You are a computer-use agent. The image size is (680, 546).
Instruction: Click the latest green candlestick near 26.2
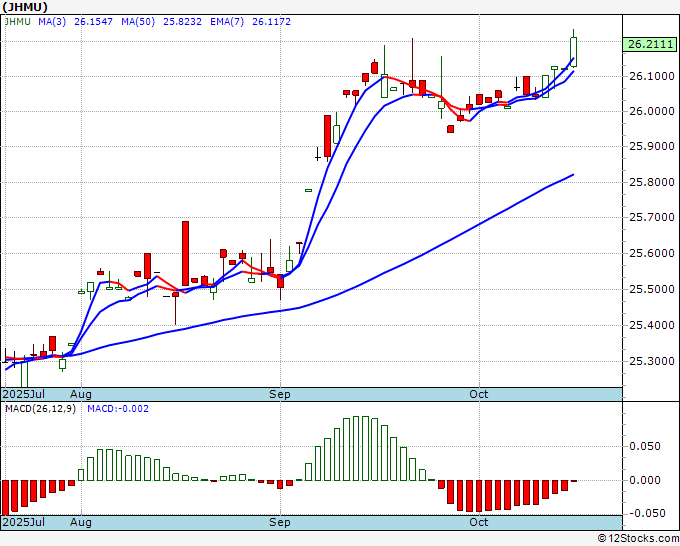click(x=573, y=52)
